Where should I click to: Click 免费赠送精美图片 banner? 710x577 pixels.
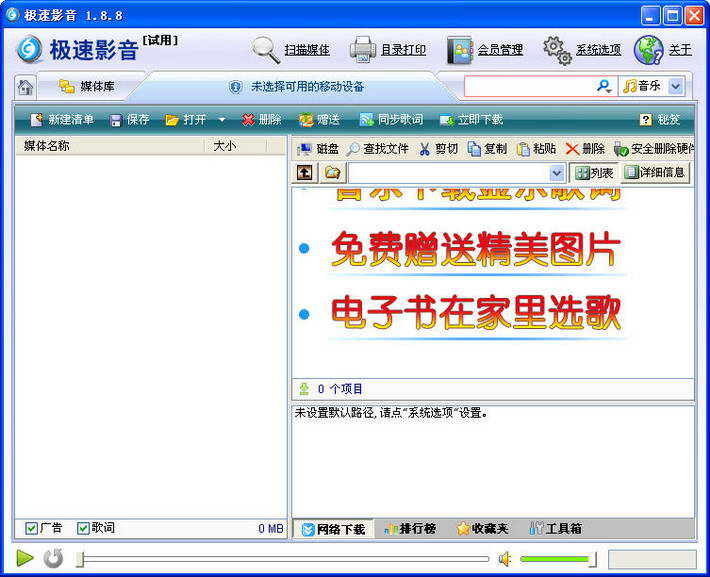(475, 249)
